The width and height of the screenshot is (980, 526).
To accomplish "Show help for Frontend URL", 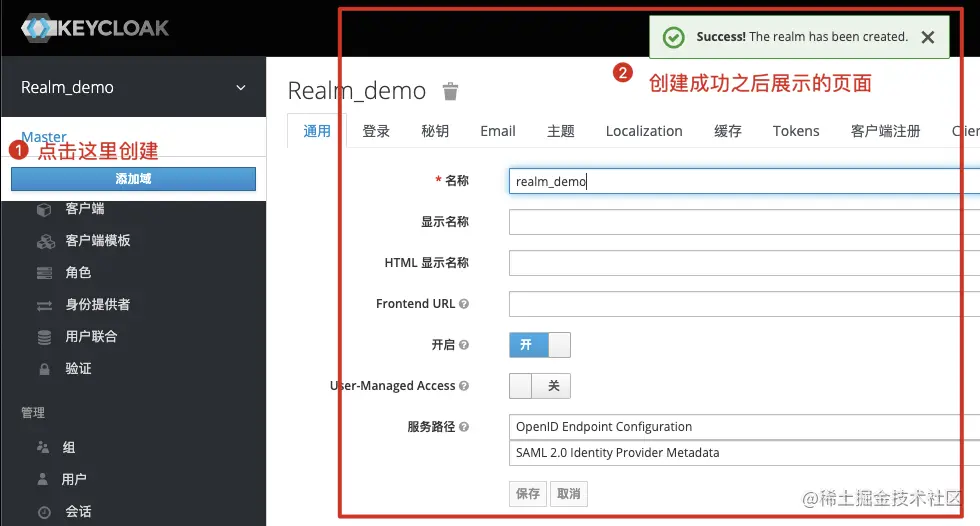I will [464, 304].
